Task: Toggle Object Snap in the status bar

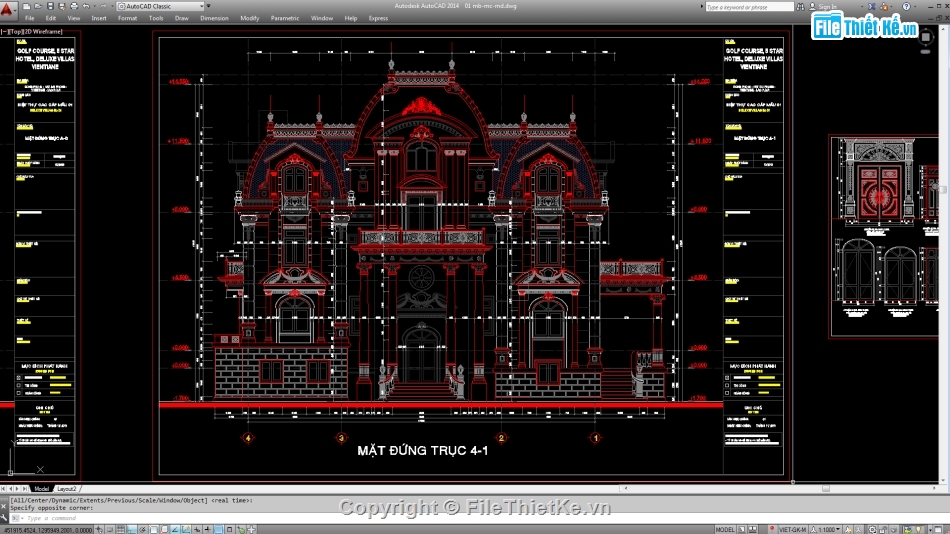Action: point(153,530)
